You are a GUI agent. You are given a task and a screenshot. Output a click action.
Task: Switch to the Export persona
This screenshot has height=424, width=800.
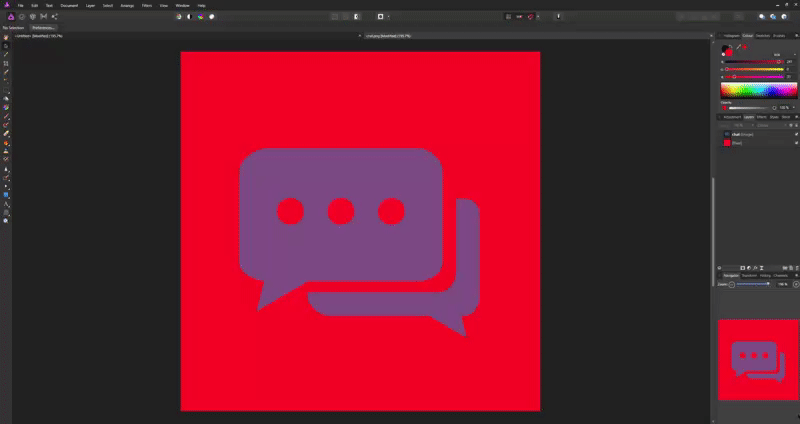(55, 17)
